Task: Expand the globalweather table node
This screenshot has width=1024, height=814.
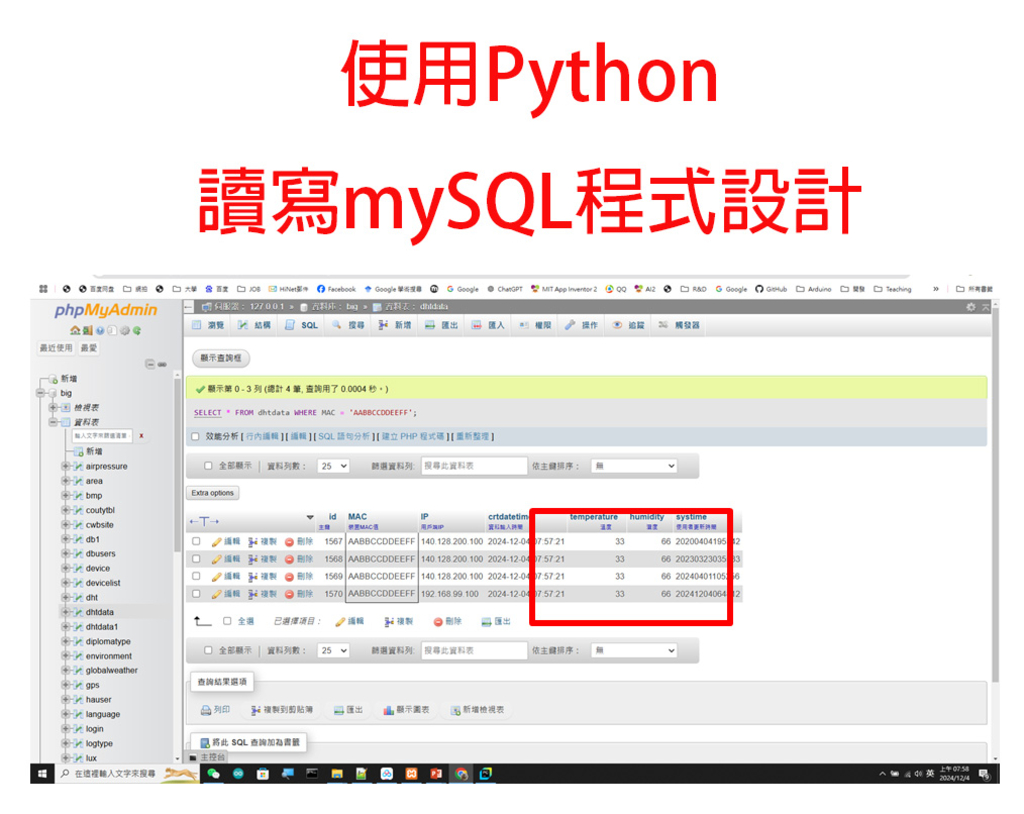Action: tap(65, 670)
